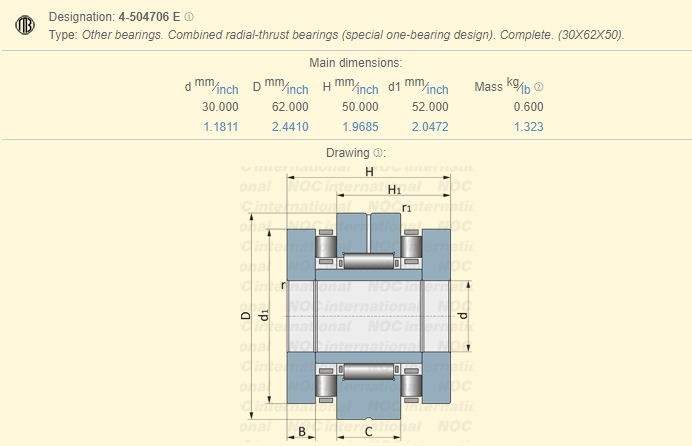Image resolution: width=692 pixels, height=446 pixels.
Task: Click the 1.323 lb mass value
Action: click(528, 127)
